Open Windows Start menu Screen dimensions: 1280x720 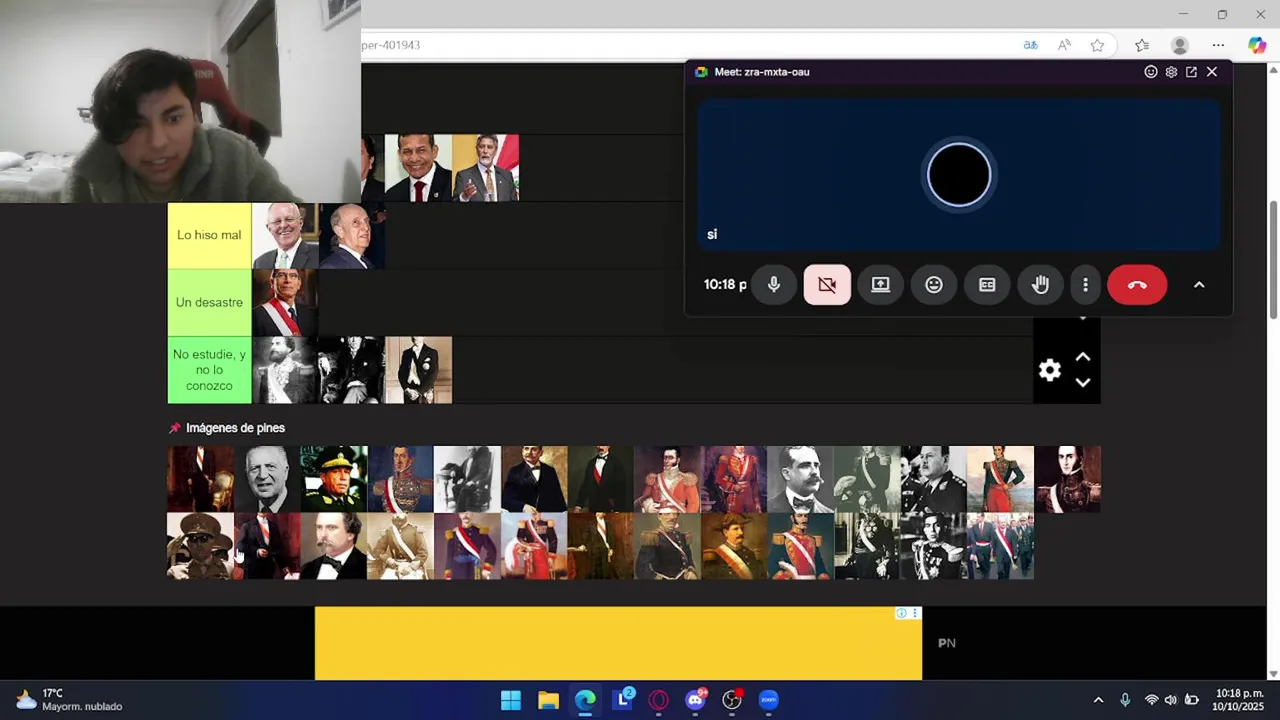(511, 700)
